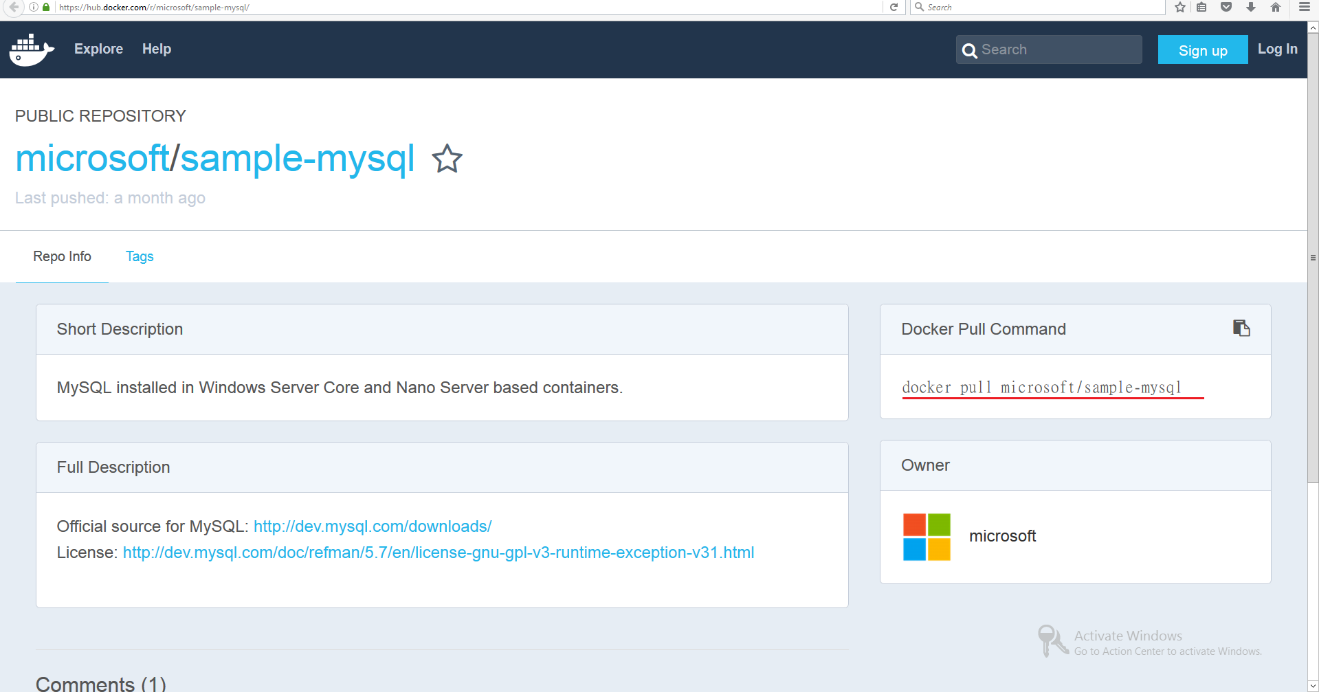
Task: Click the Full Description heading
Action: pos(113,467)
